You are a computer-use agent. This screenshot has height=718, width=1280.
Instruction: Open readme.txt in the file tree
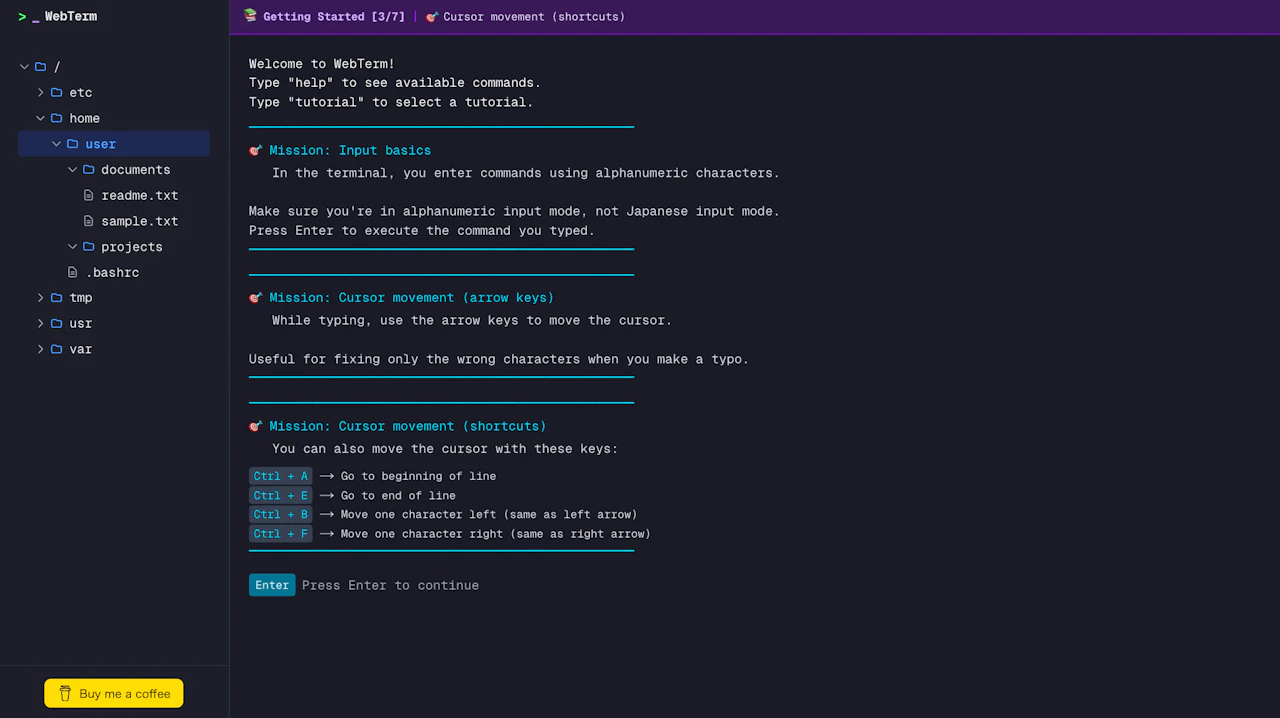(x=140, y=195)
